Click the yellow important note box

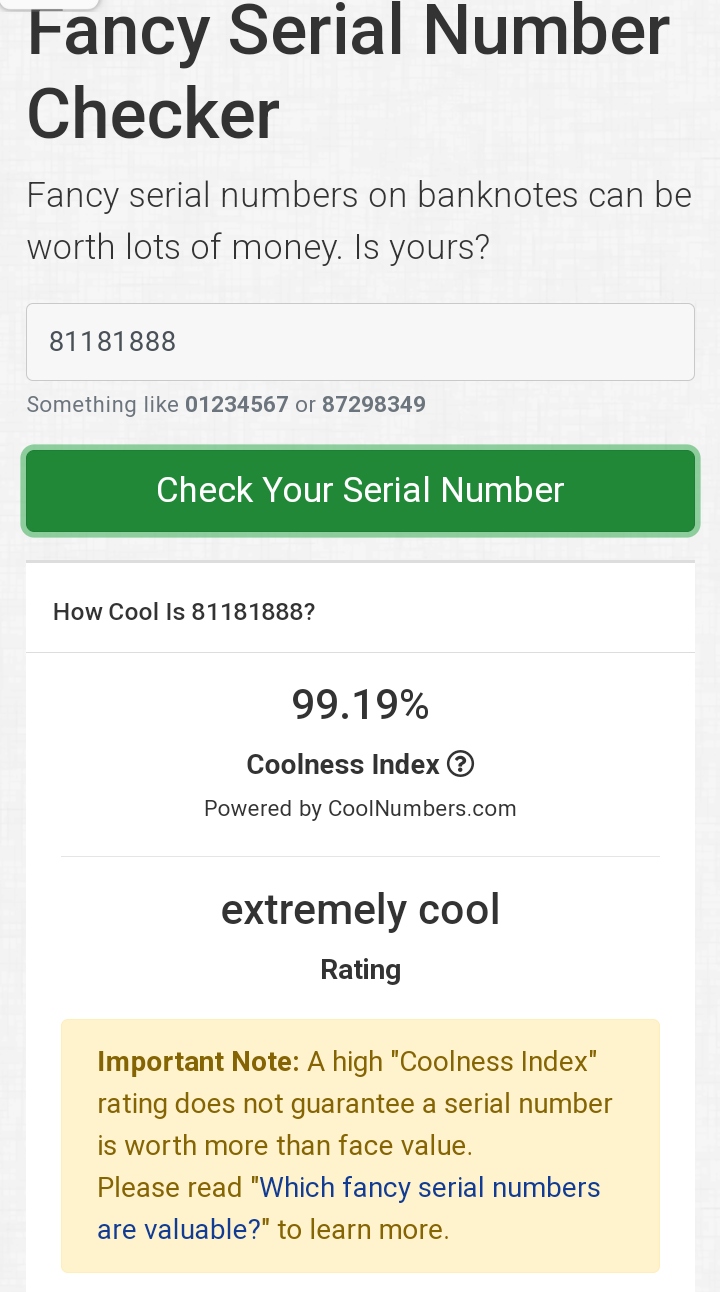pyautogui.click(x=360, y=1146)
